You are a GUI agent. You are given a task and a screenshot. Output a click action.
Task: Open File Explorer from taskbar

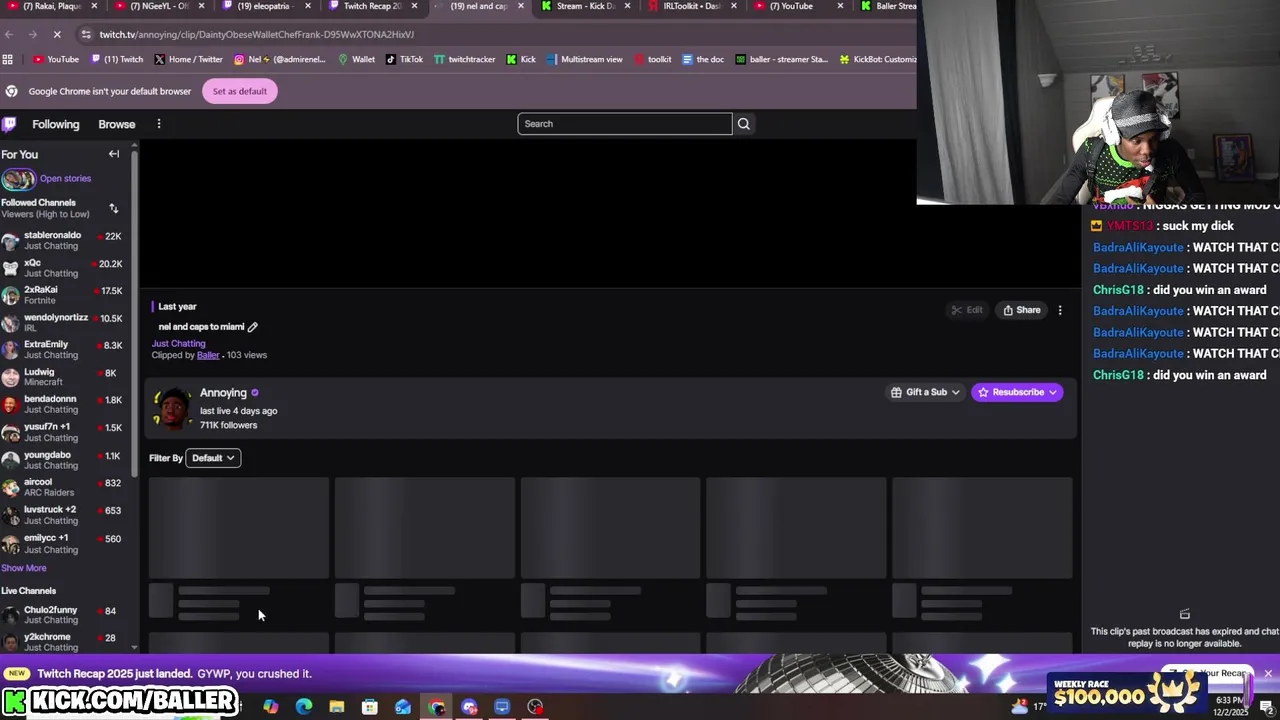337,707
